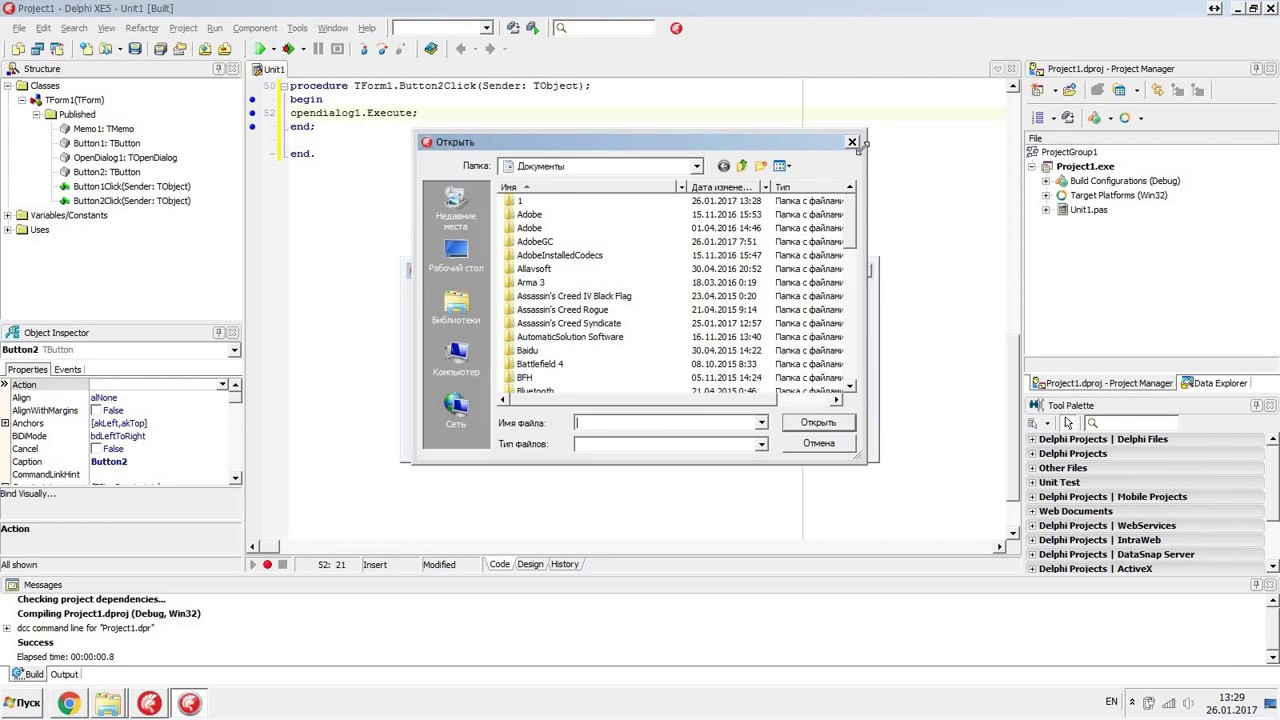The image size is (1280, 720).
Task: Open the Refactor menu
Action: [142, 28]
